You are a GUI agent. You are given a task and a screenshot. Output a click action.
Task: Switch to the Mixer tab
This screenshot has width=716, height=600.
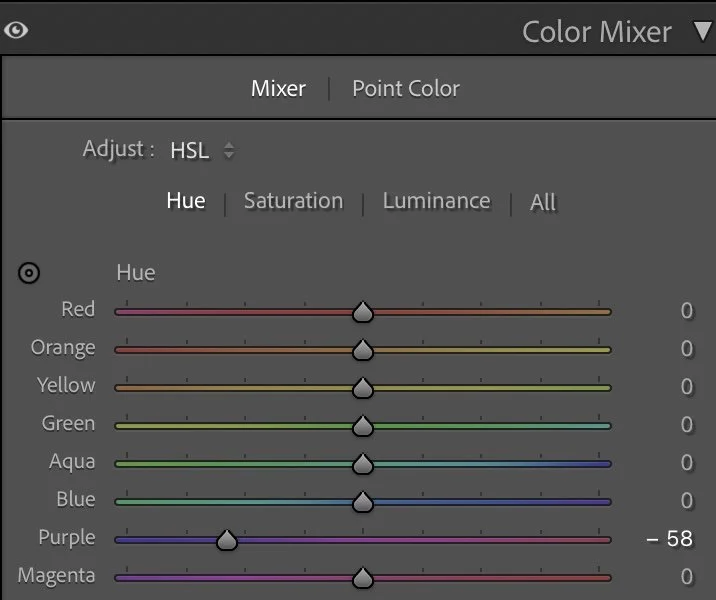coord(278,89)
